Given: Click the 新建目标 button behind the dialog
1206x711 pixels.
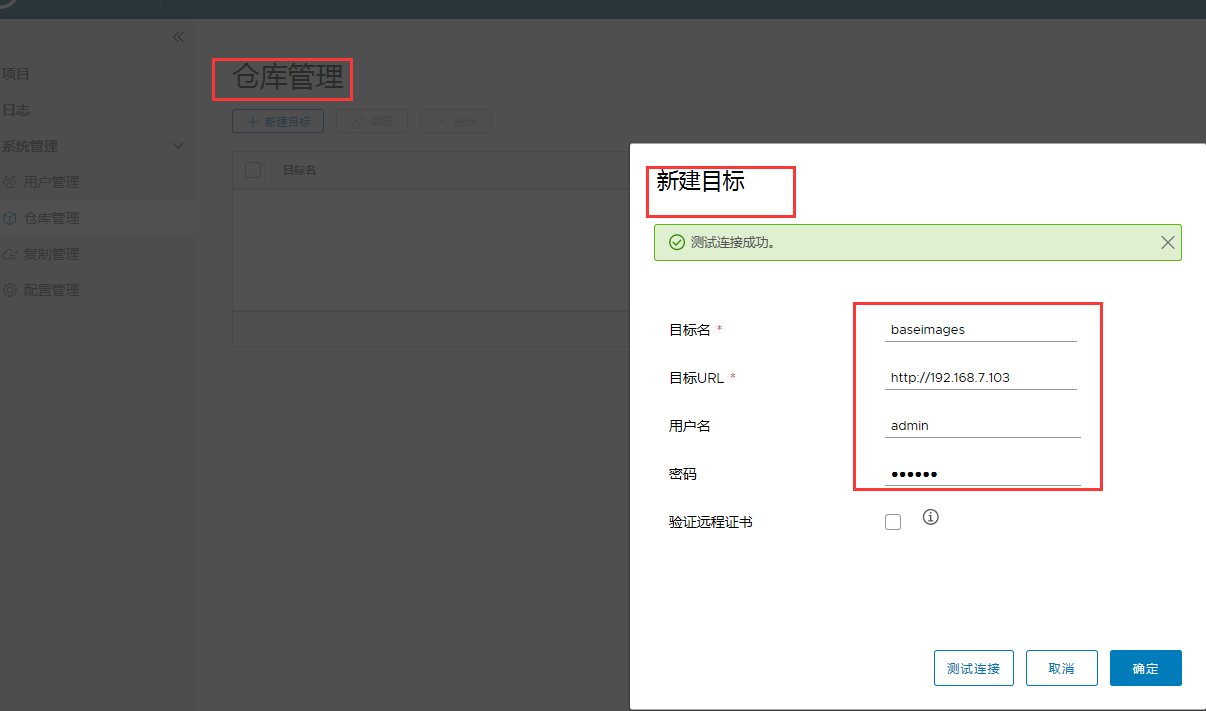Looking at the screenshot, I should [x=278, y=122].
